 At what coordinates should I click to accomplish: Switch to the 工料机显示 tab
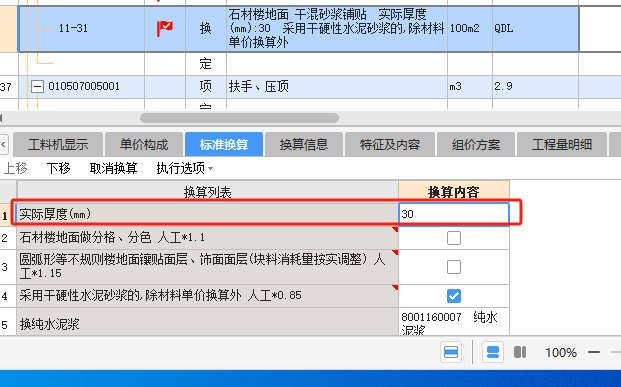58,145
